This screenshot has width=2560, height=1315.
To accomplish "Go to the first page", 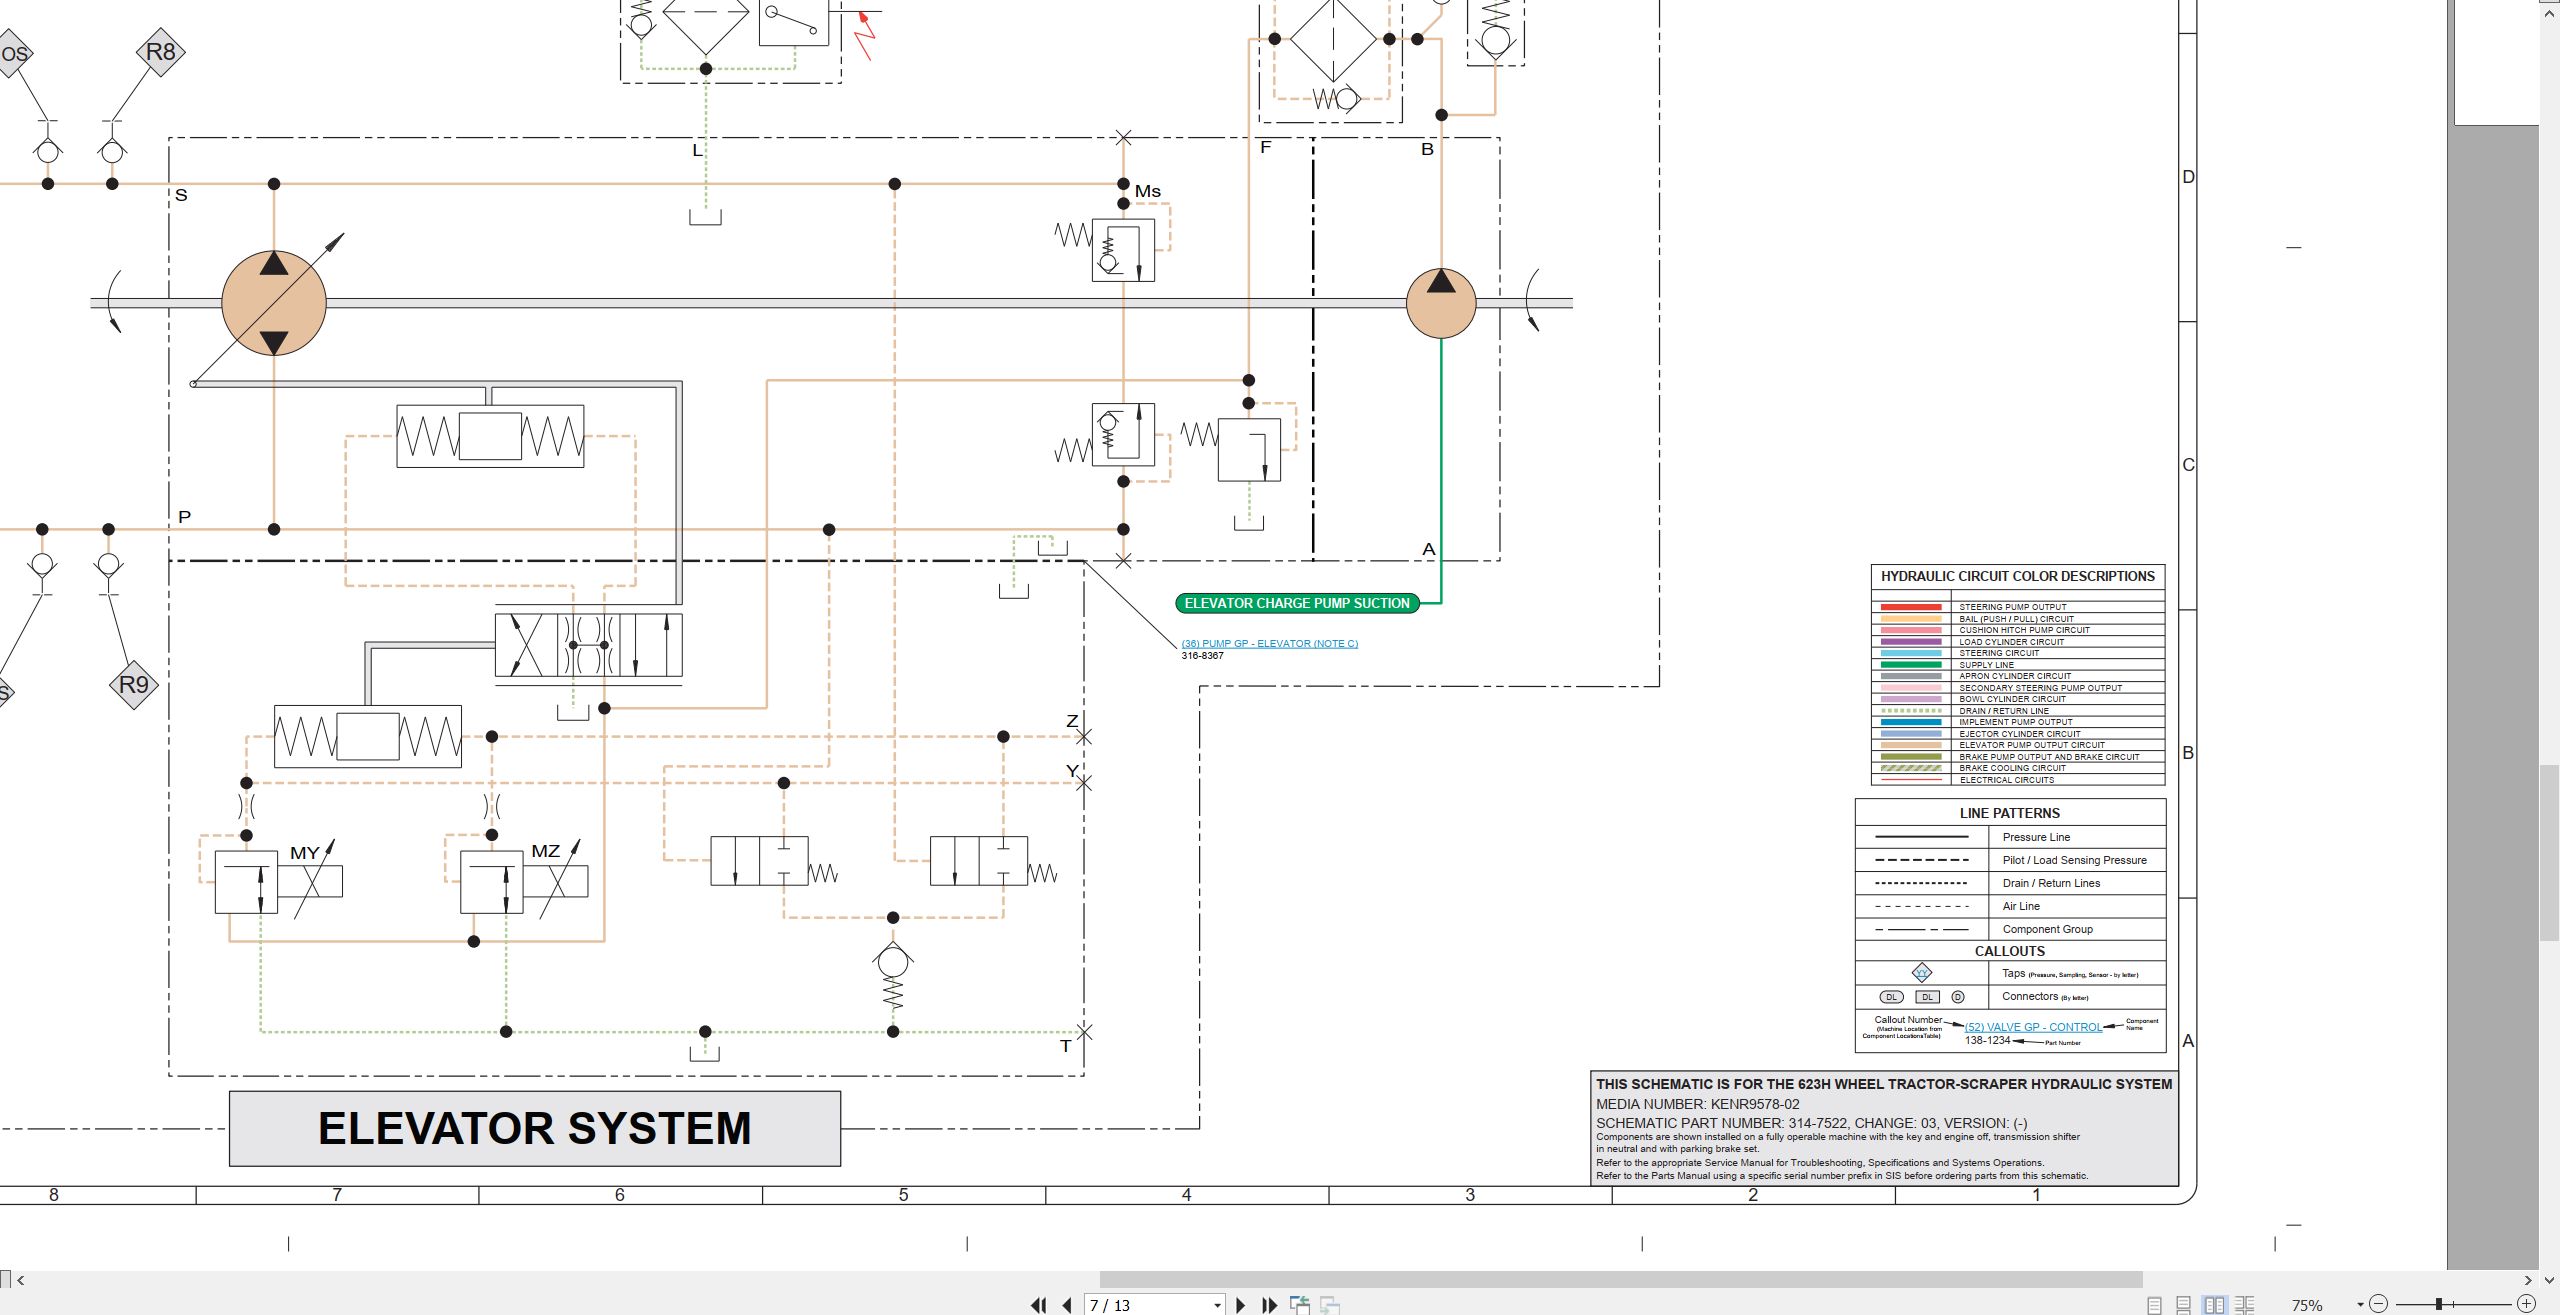I will pyautogui.click(x=1039, y=1305).
